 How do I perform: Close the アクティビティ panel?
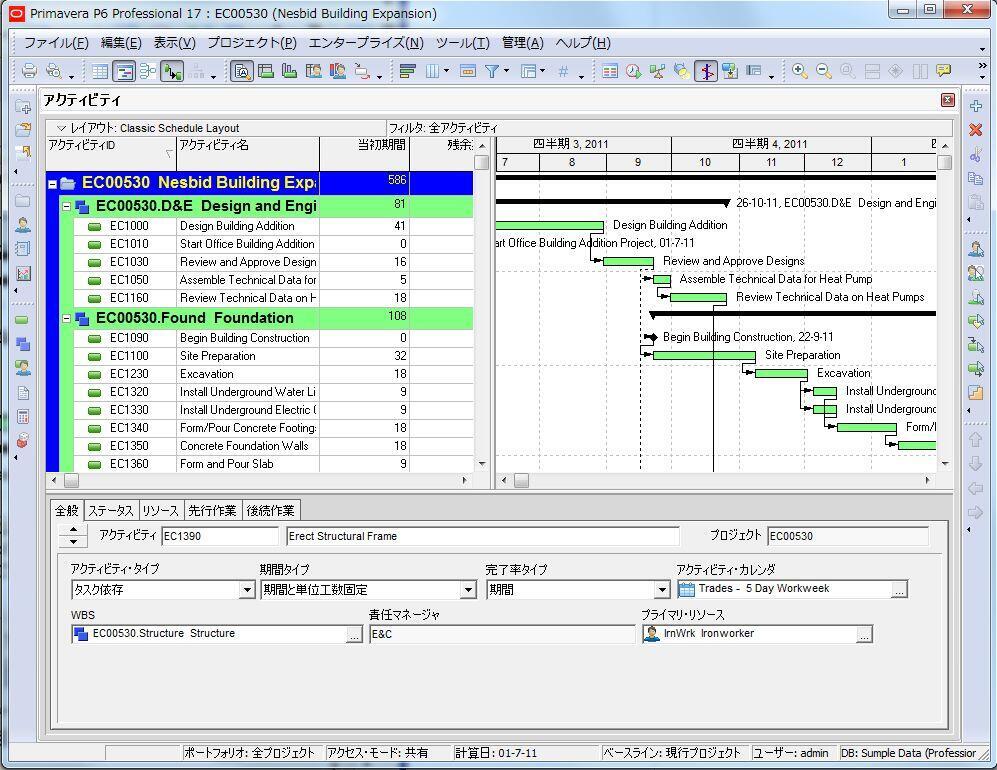(x=947, y=100)
